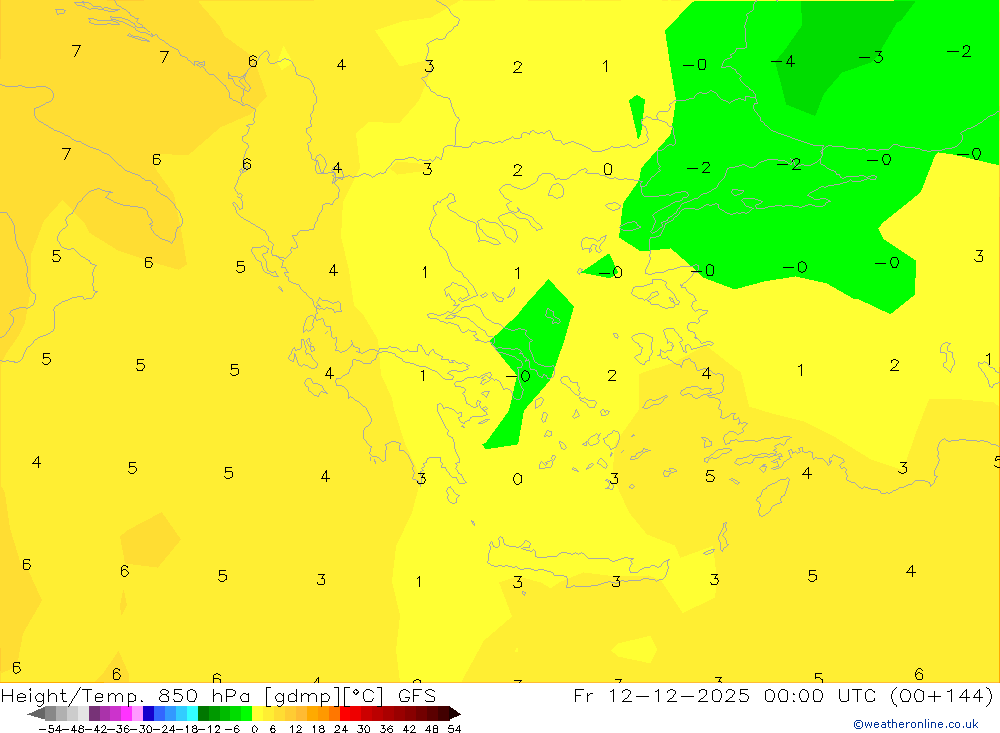Click the '(00+144)' forecast hour text

pyautogui.click(x=941, y=695)
